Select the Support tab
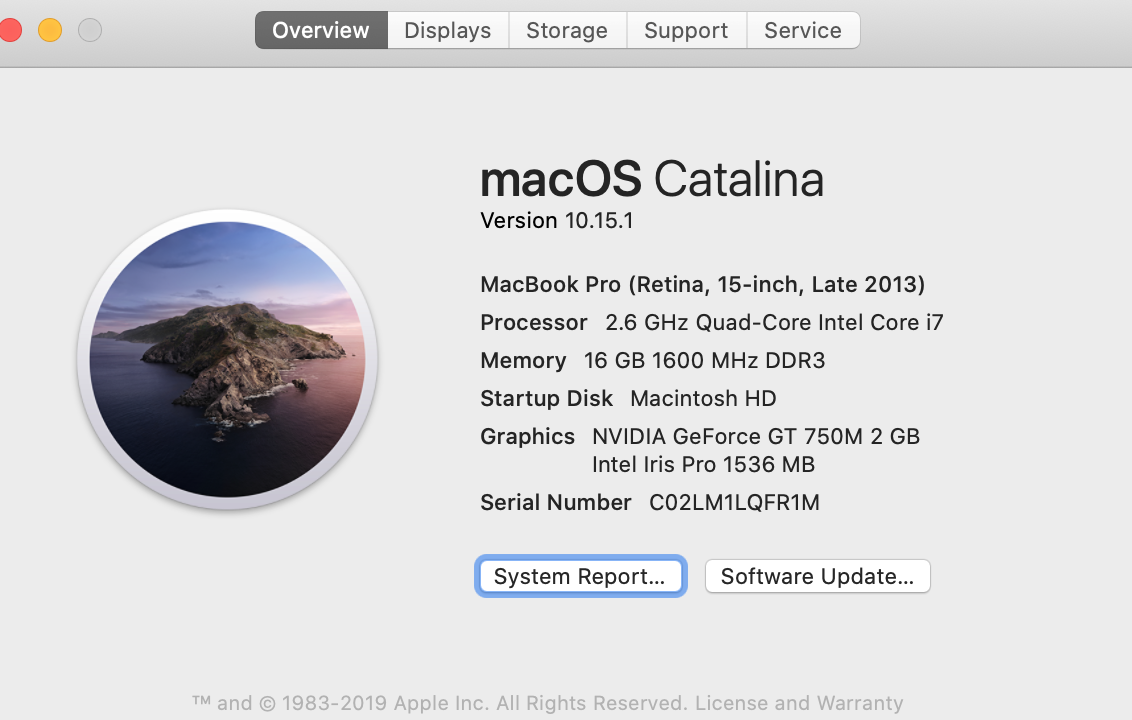This screenshot has width=1132, height=720. pos(685,31)
